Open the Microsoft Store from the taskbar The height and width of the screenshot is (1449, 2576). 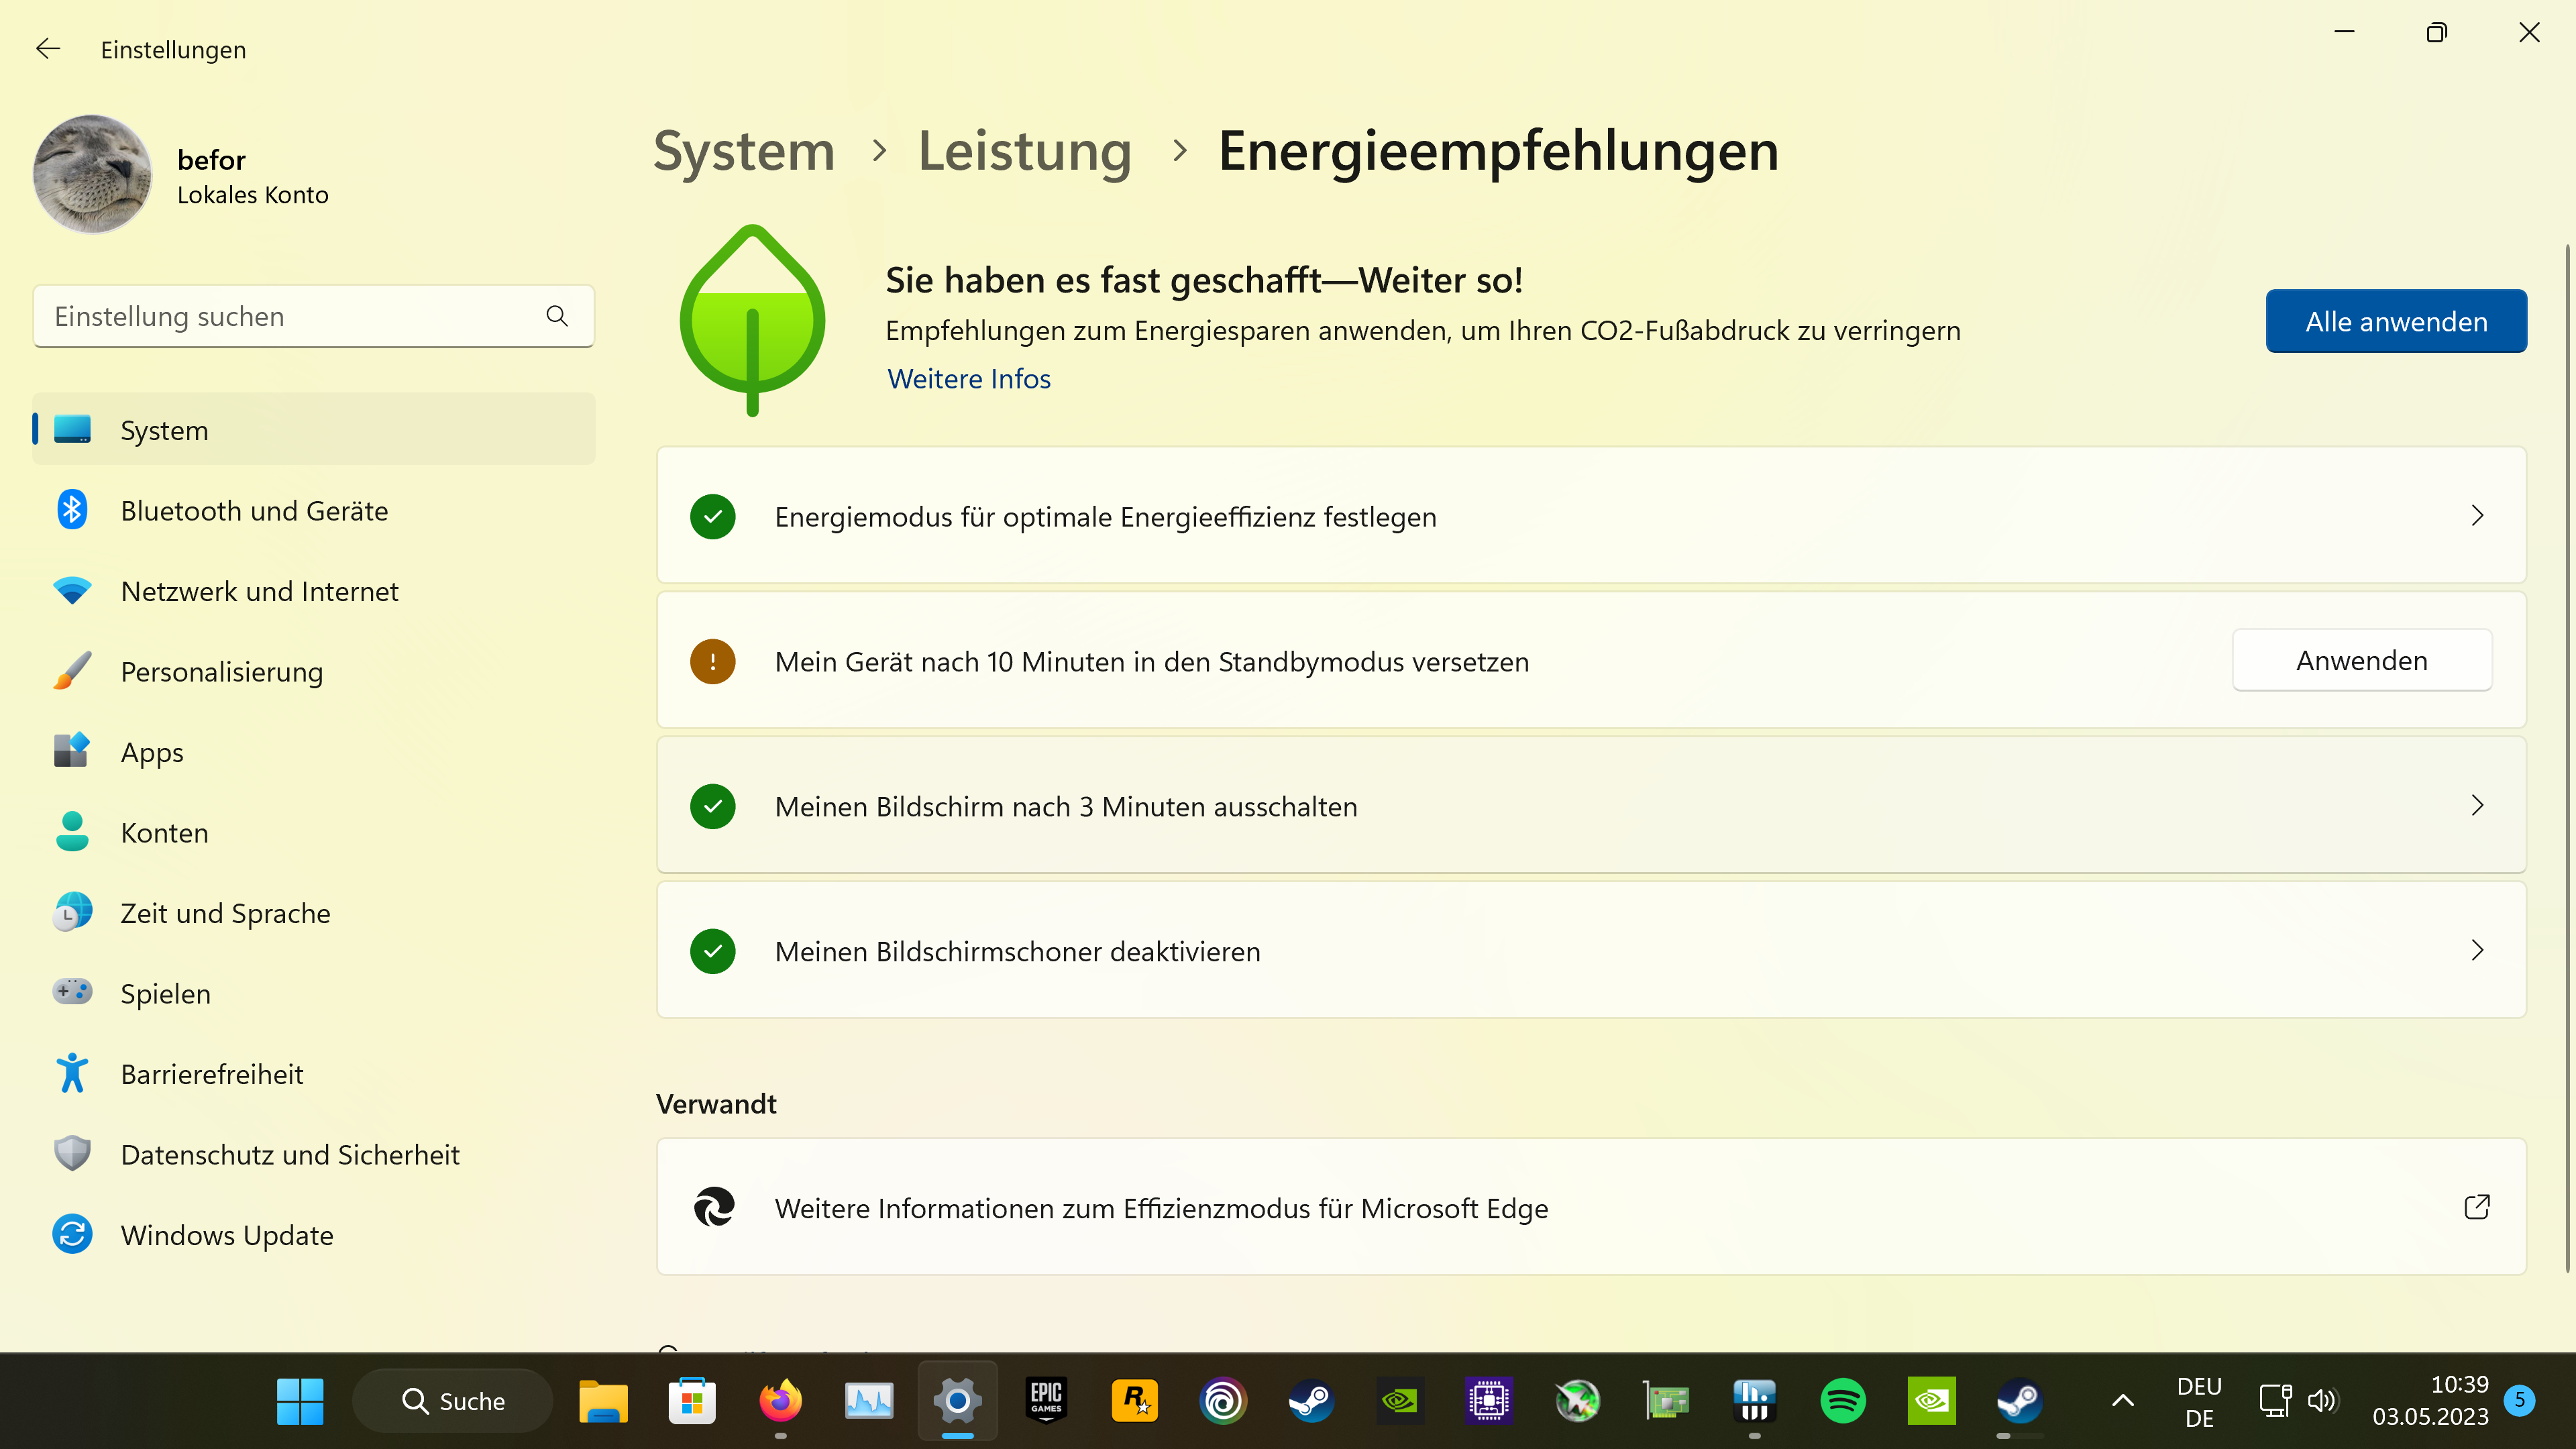691,1400
